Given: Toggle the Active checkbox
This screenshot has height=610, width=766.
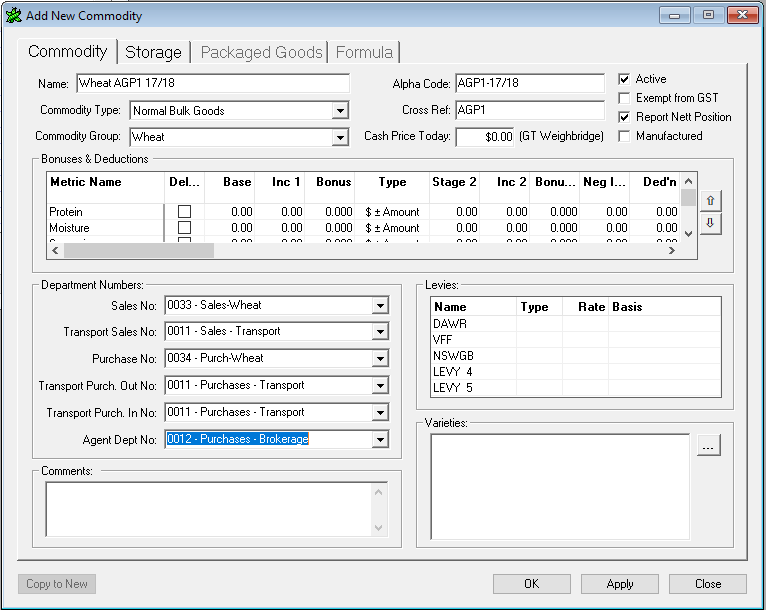Looking at the screenshot, I should (624, 79).
